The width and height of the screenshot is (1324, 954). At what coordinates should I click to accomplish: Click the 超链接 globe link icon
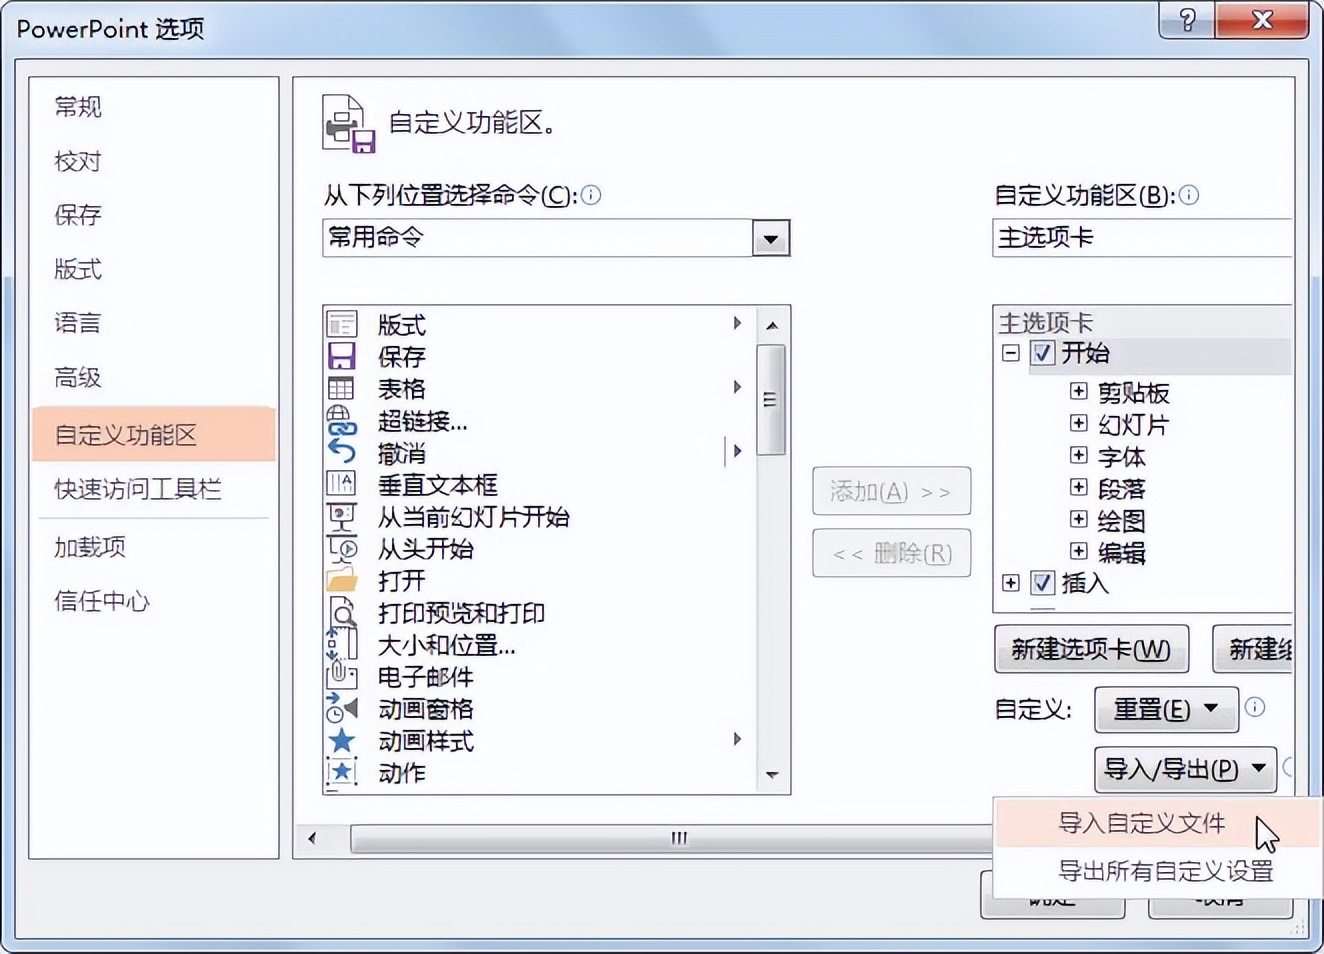coord(342,421)
